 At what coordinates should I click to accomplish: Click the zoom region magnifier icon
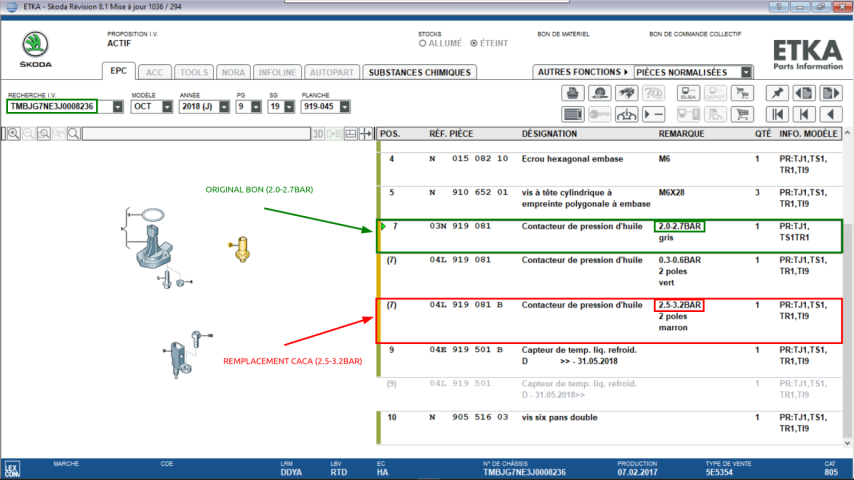(x=44, y=133)
